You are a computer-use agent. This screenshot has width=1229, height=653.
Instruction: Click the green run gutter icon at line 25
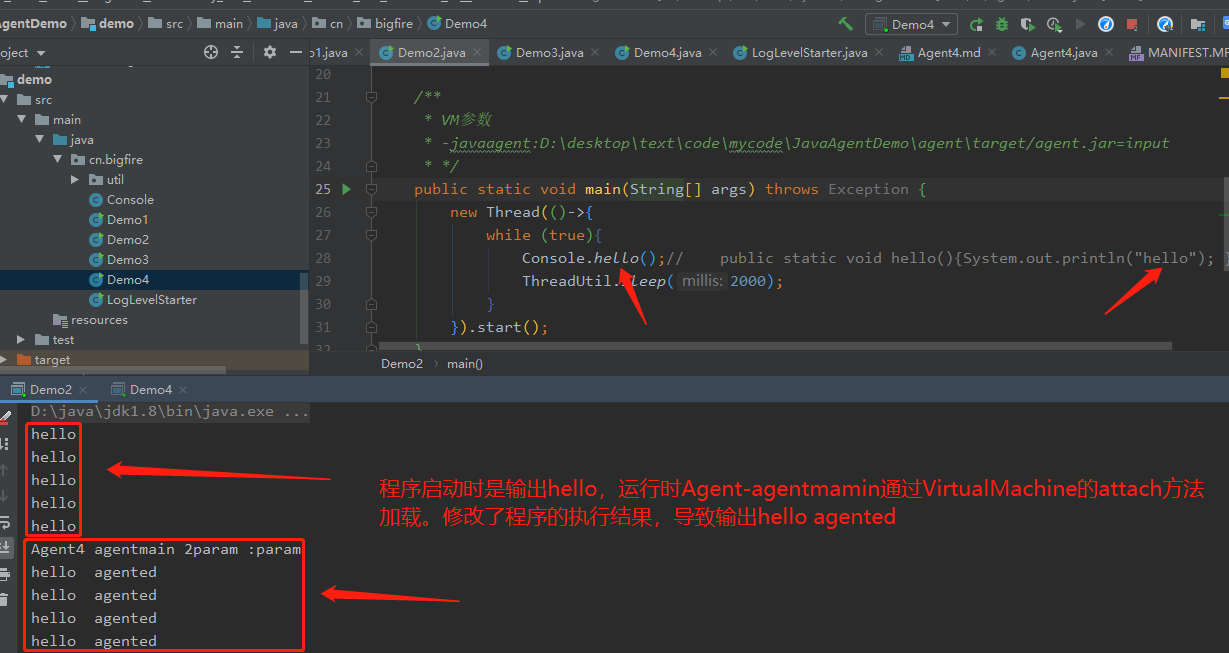[x=347, y=189]
